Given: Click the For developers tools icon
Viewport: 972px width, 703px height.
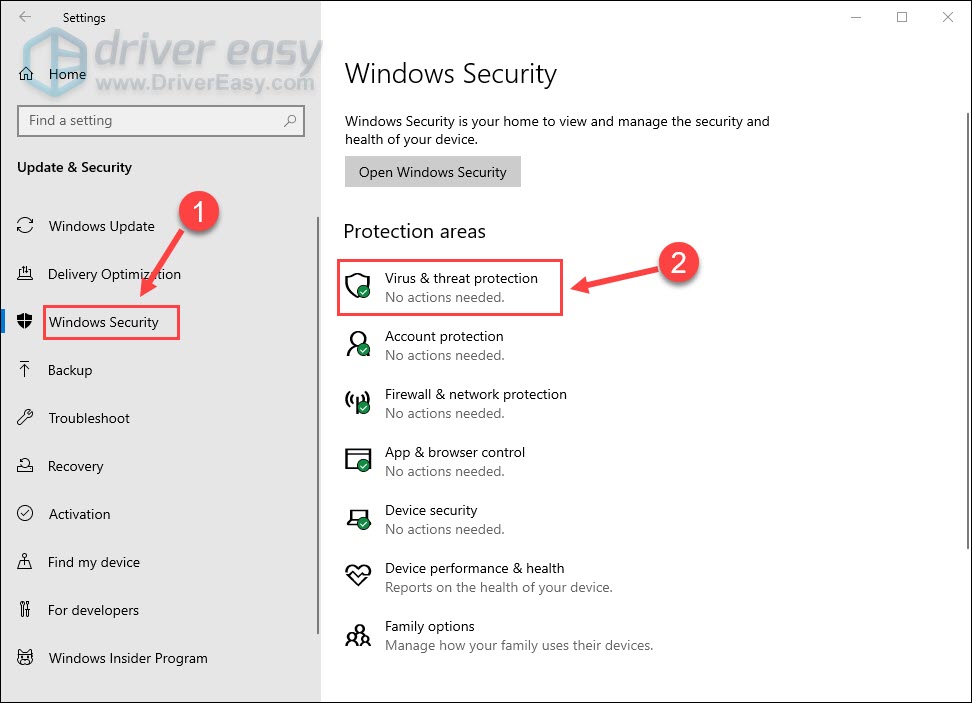Looking at the screenshot, I should [25, 609].
